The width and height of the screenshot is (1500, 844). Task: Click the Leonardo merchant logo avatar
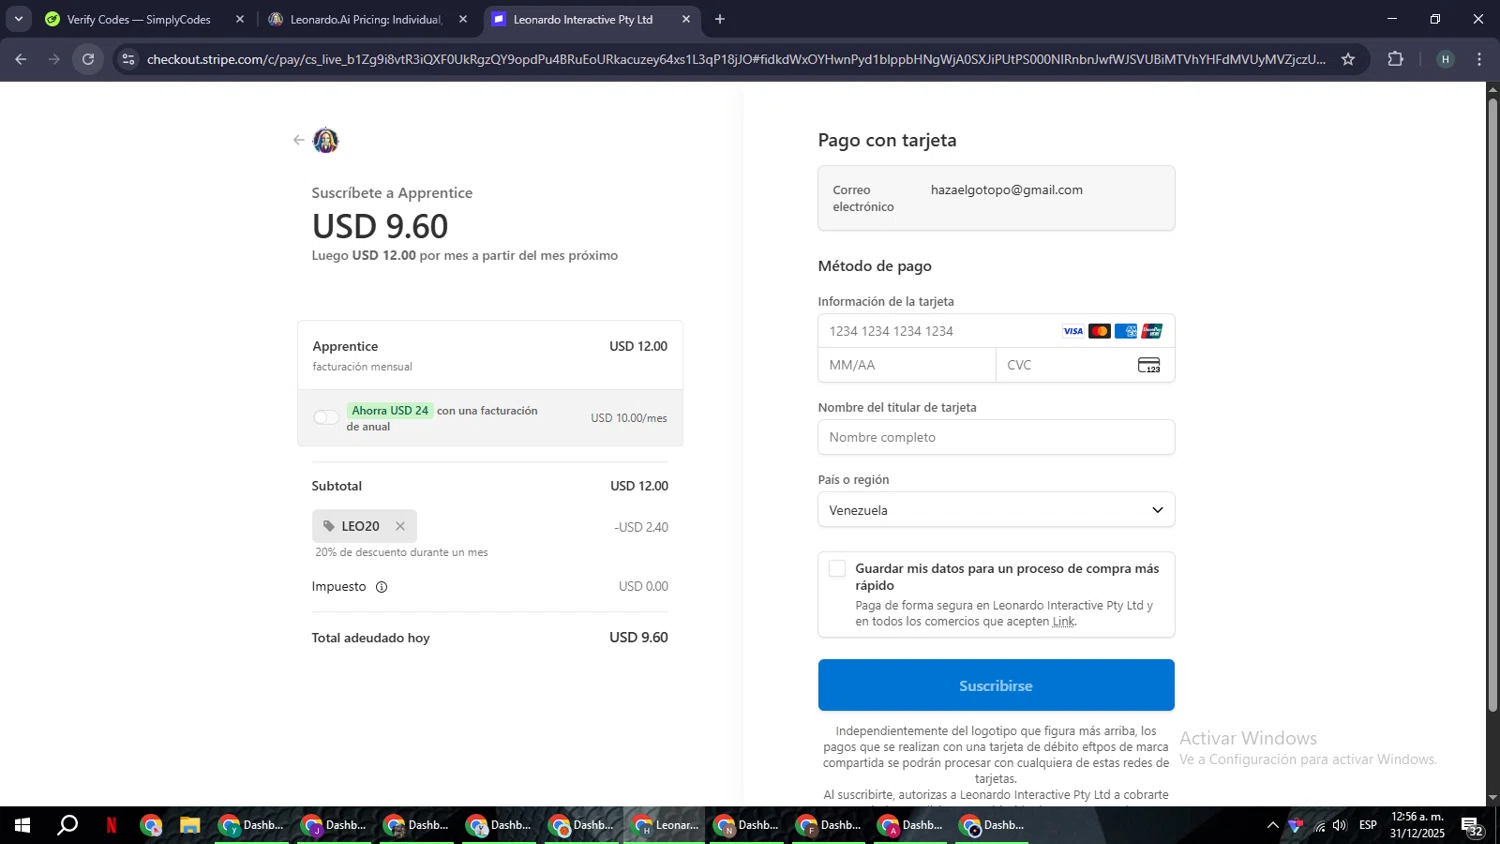pyautogui.click(x=326, y=140)
